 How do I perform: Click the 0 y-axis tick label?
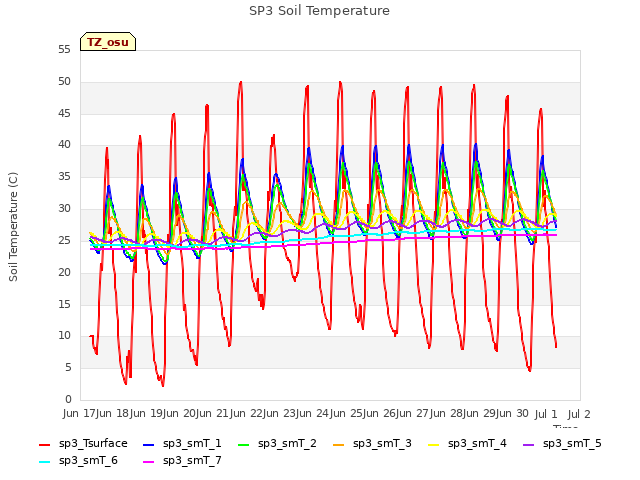68,399
